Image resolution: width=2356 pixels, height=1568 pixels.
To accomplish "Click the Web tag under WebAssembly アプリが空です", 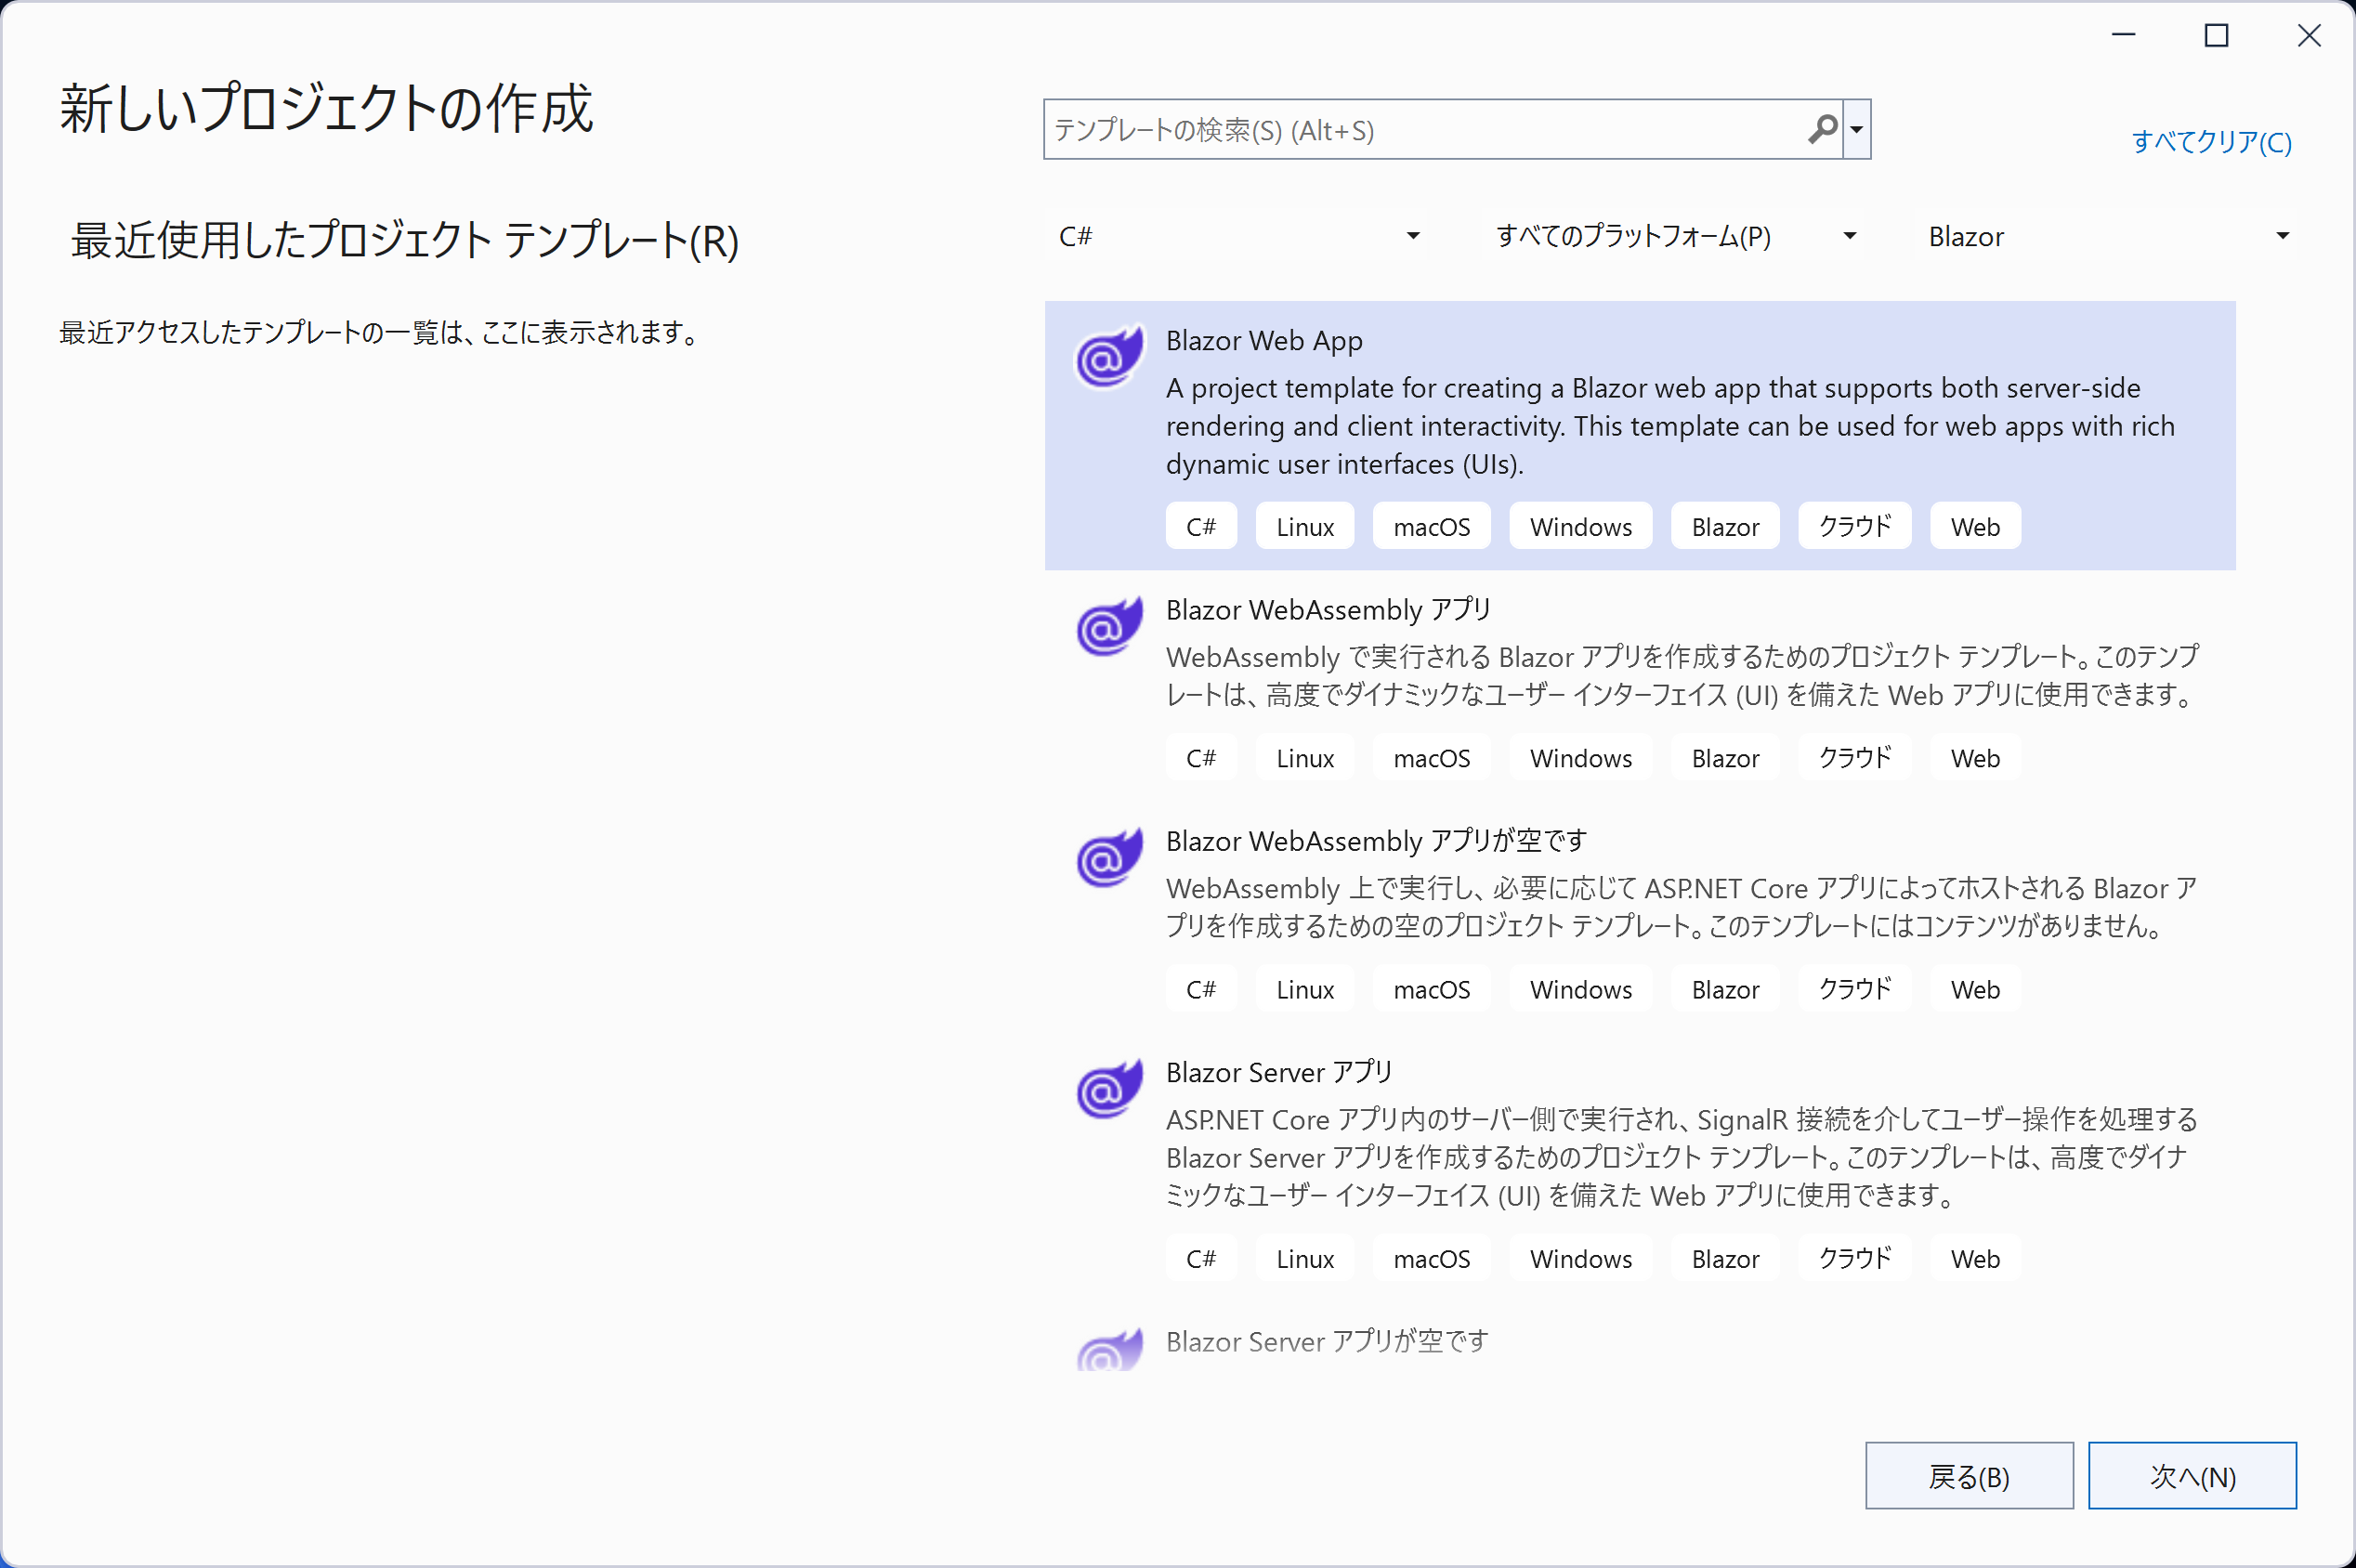I will 1975,988.
